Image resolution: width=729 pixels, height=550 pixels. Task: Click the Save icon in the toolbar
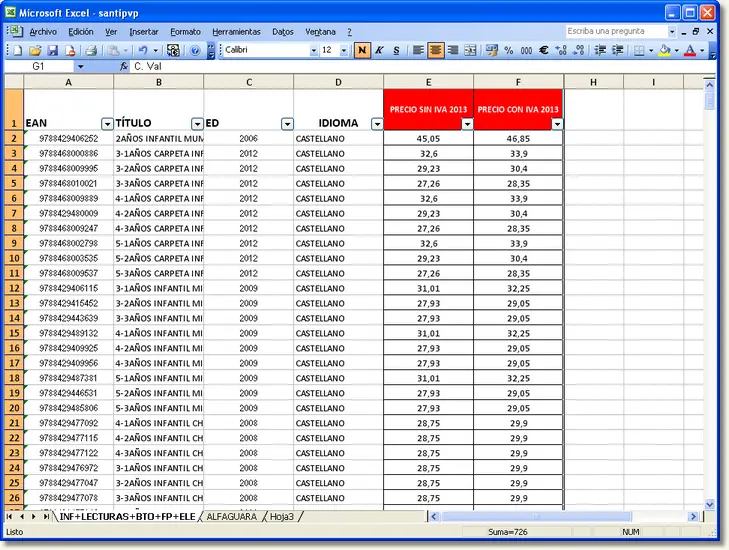52,50
